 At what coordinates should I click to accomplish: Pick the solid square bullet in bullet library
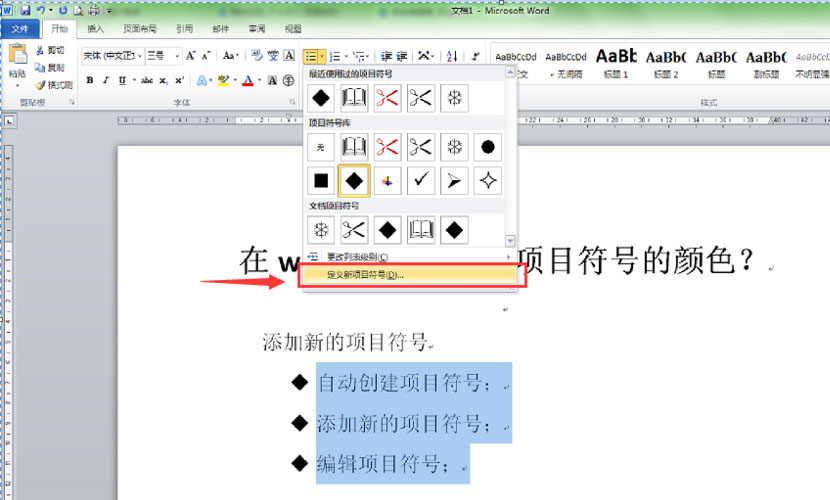pyautogui.click(x=321, y=180)
